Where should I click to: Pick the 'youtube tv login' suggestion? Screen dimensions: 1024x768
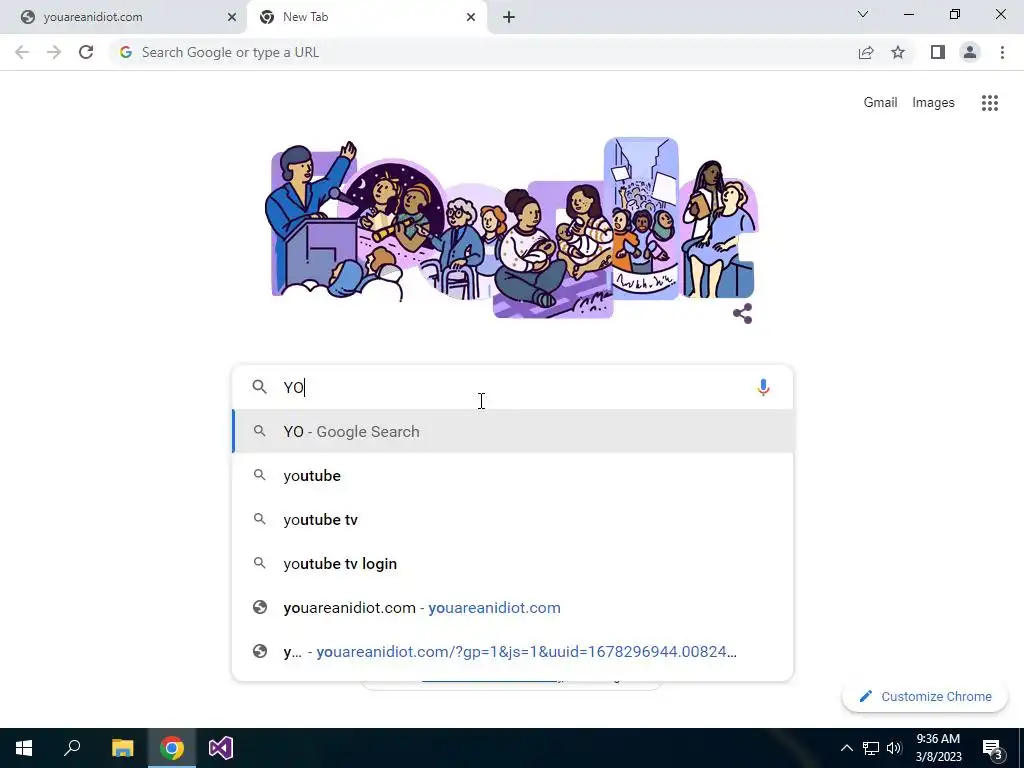coord(513,564)
